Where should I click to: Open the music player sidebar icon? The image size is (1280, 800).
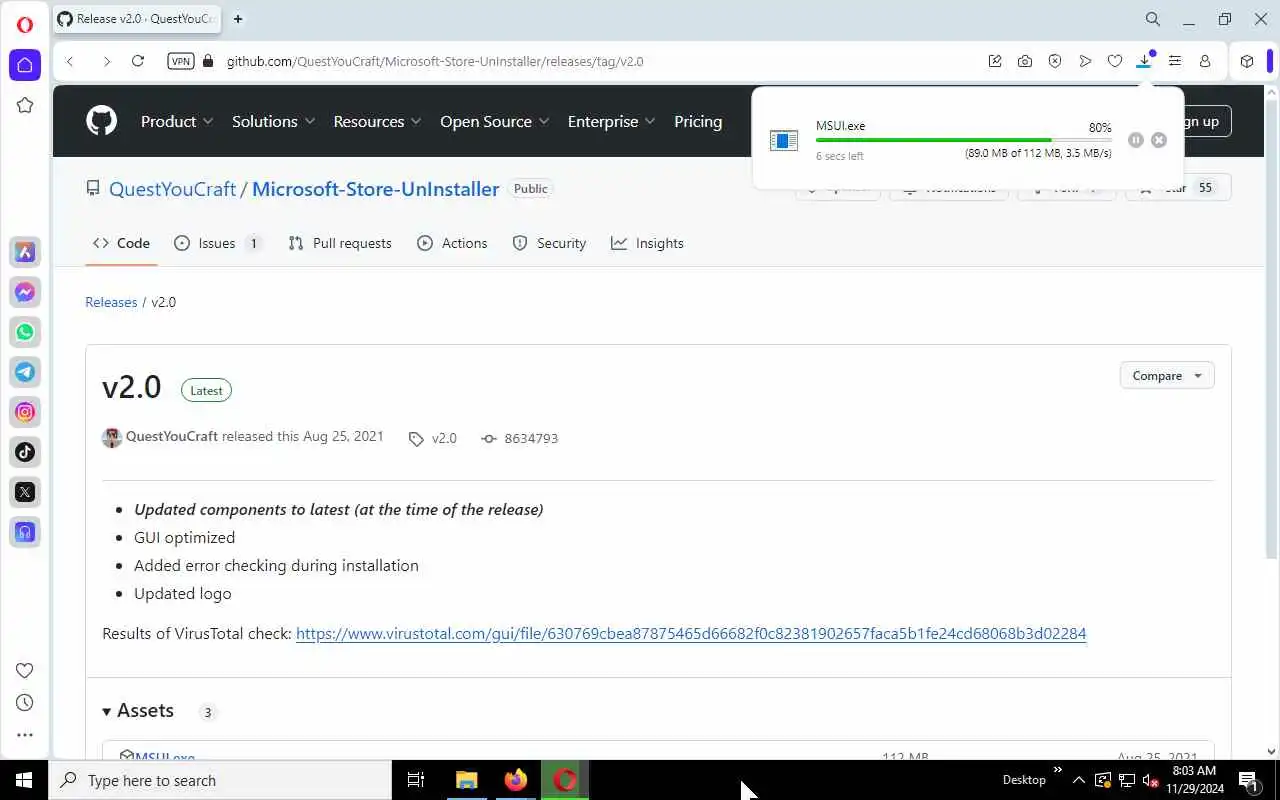(25, 532)
